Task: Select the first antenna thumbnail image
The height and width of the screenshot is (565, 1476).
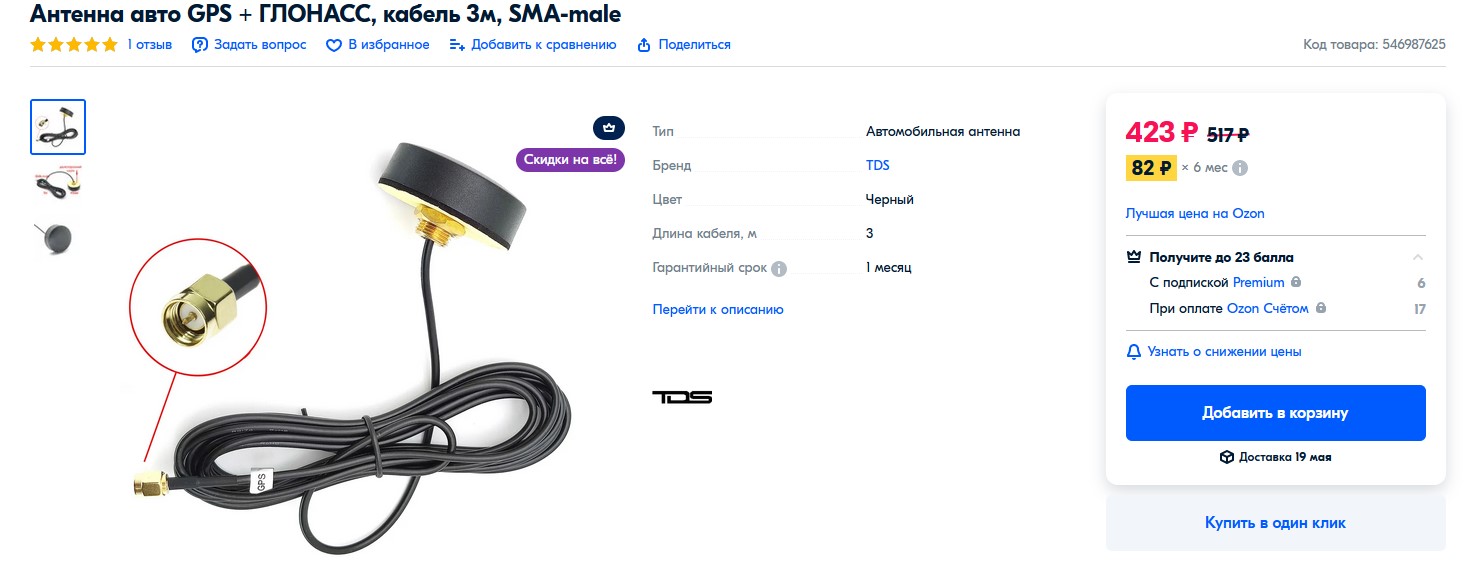Action: (x=58, y=127)
